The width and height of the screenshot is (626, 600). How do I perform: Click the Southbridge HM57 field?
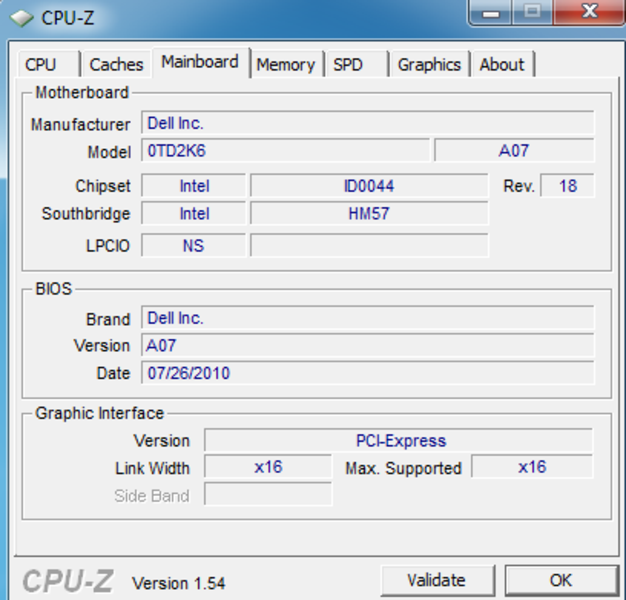(369, 213)
